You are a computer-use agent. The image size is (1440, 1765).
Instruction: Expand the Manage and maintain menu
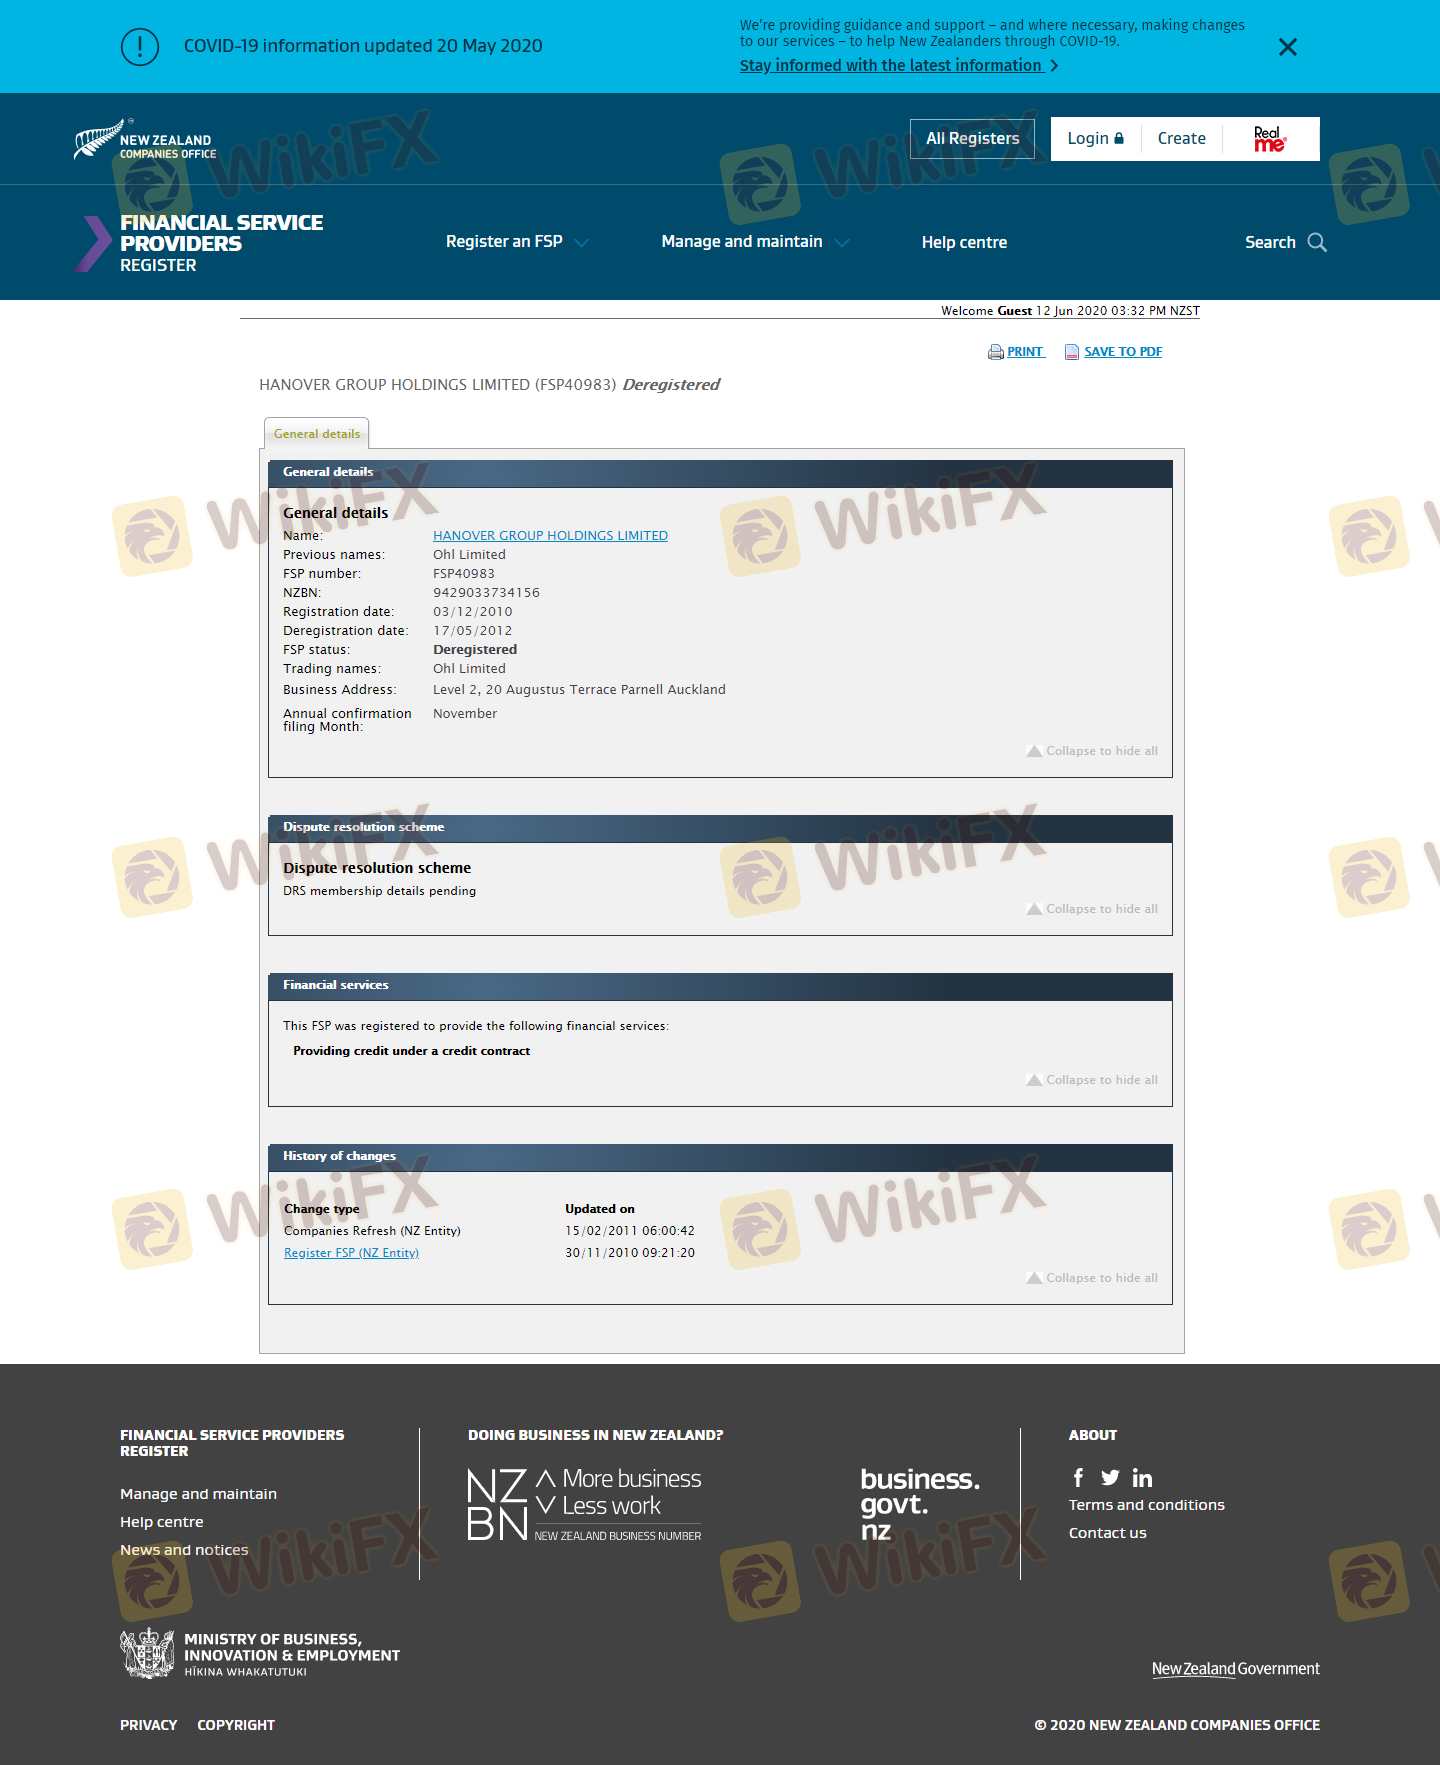coord(754,242)
